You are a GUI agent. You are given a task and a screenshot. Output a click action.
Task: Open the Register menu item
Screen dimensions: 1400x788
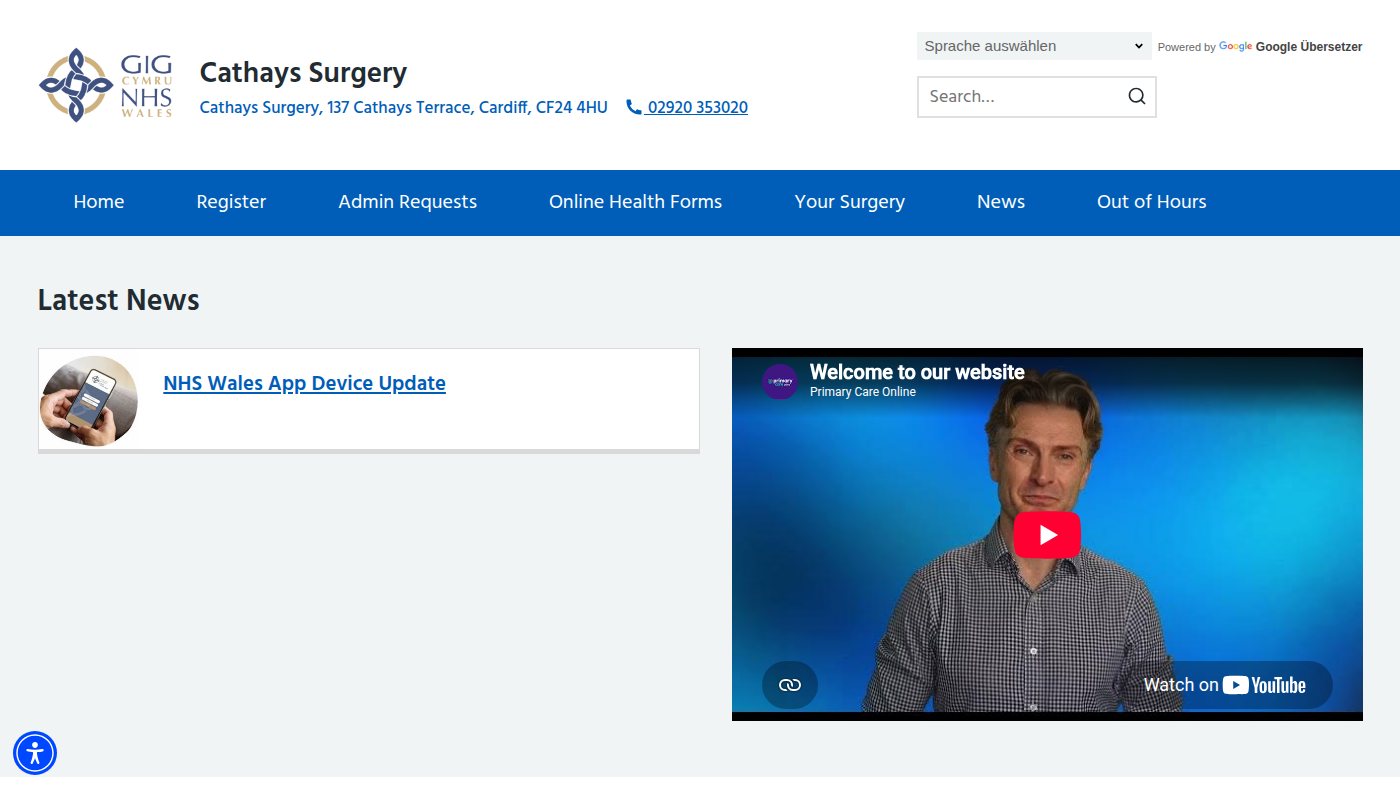pos(231,202)
